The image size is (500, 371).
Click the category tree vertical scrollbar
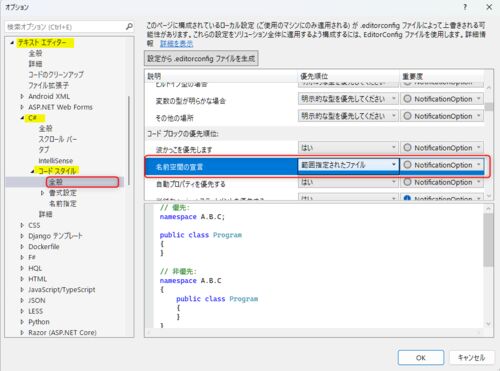coord(129,140)
